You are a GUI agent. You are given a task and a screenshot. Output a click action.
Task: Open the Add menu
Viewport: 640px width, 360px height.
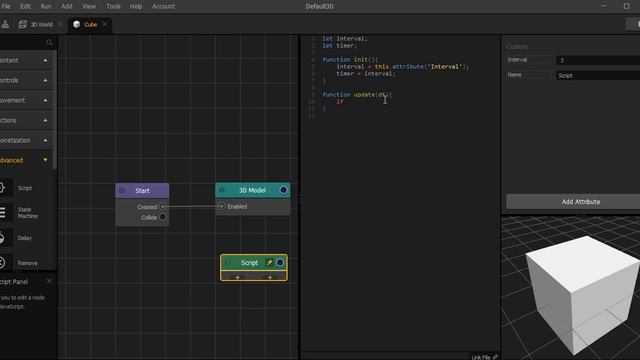pos(67,6)
